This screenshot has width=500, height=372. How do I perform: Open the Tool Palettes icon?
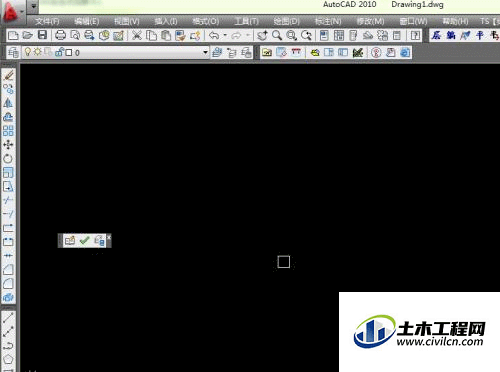pyautogui.click(x=353, y=35)
